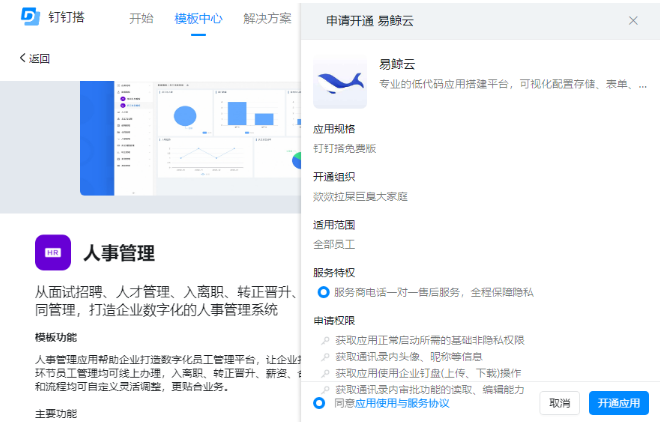
Task: Click the 开通应用 button
Action: tap(619, 403)
